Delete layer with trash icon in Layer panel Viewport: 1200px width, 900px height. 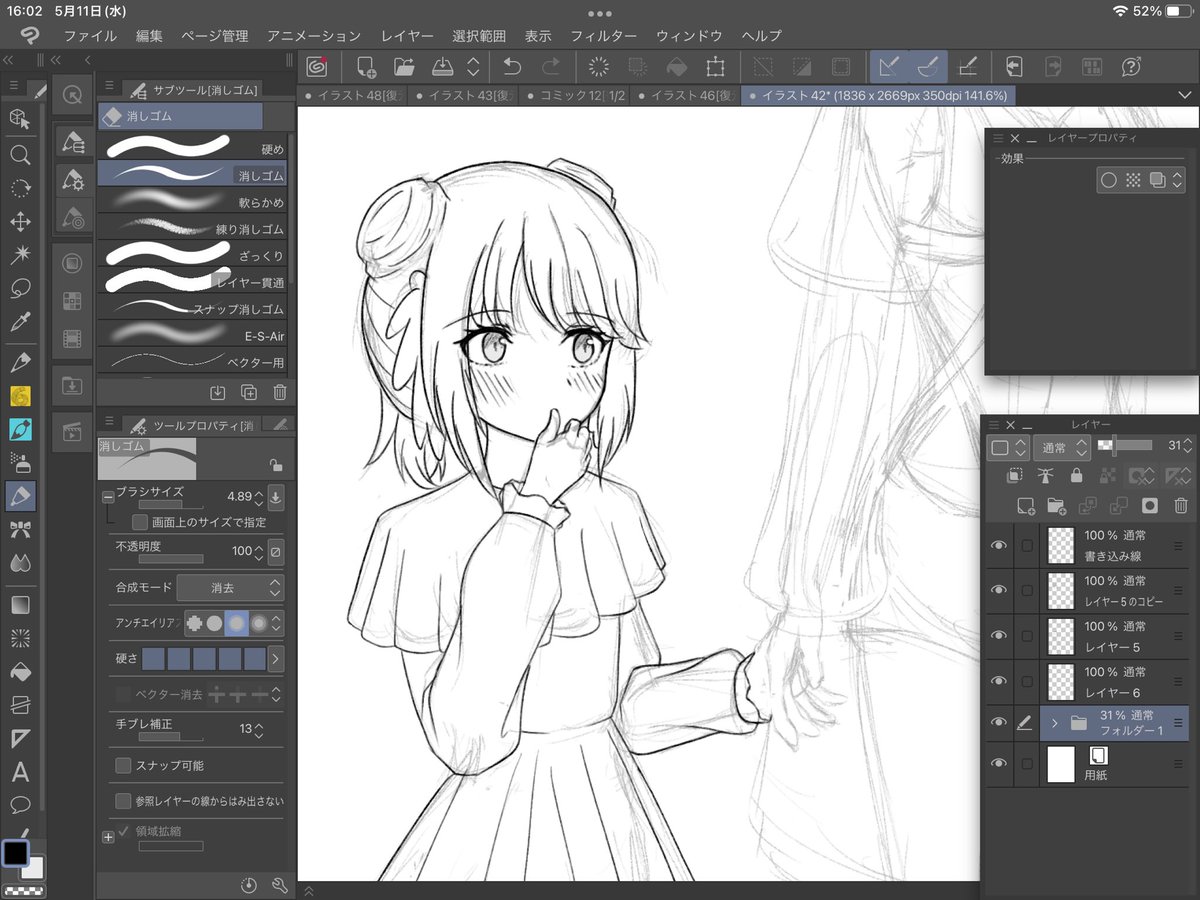[1181, 506]
